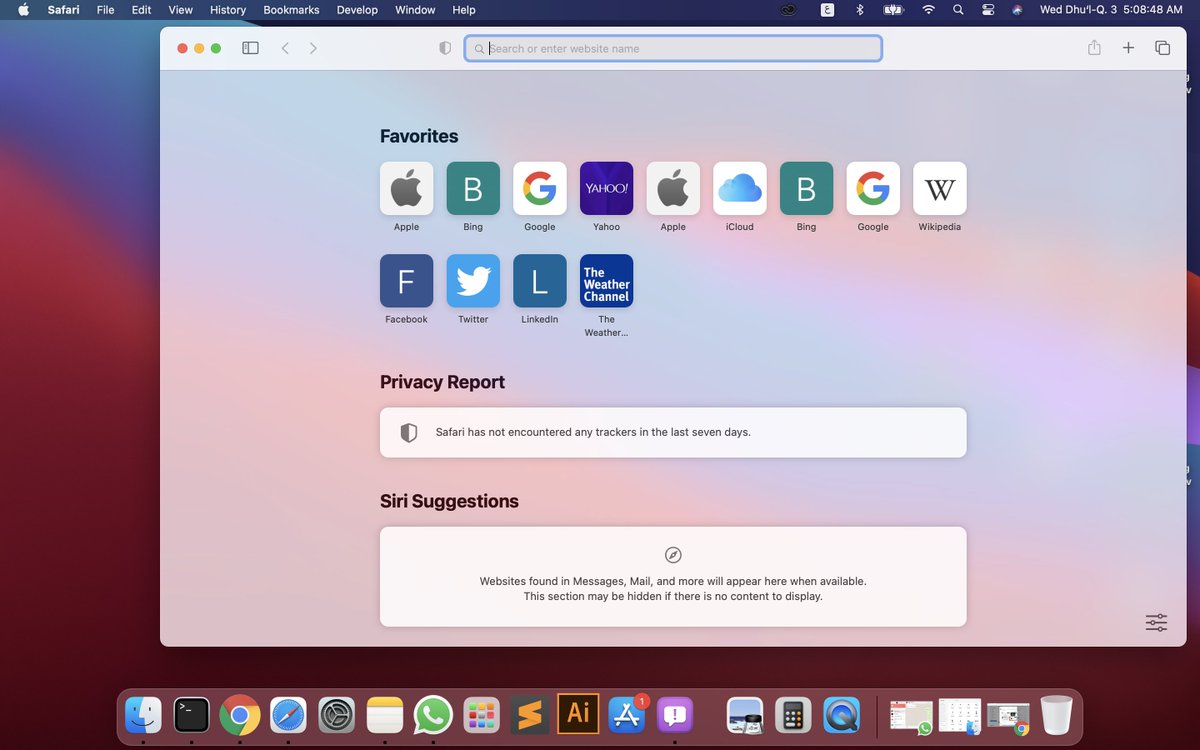Image resolution: width=1200 pixels, height=750 pixels.
Task: Open the Privacy Report shield in toolbar
Action: coord(445,48)
